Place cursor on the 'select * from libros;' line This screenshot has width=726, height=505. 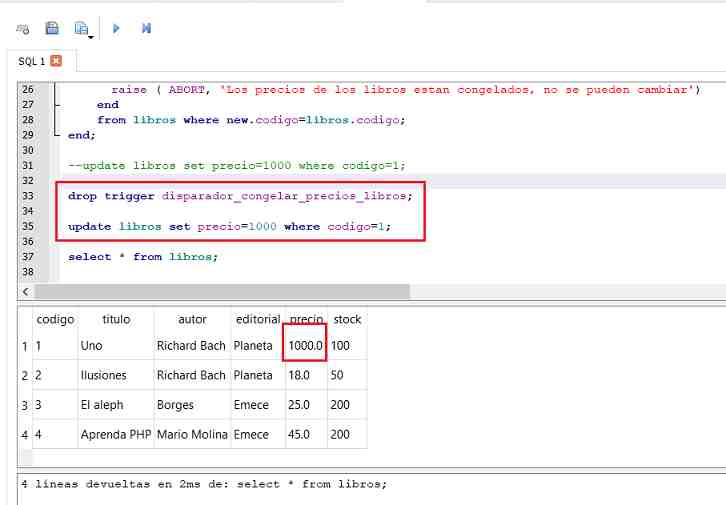point(143,257)
